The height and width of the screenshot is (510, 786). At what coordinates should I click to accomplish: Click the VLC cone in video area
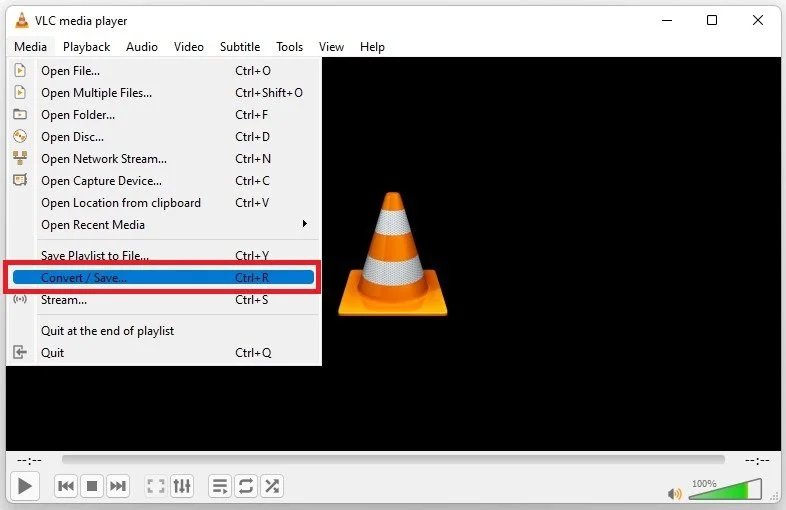[x=392, y=254]
